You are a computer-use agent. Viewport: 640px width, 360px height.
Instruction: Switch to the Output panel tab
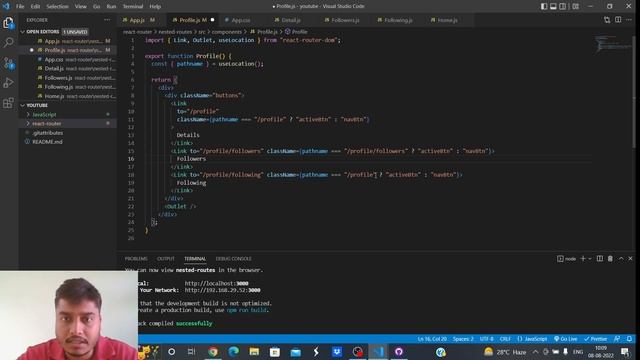coord(165,259)
